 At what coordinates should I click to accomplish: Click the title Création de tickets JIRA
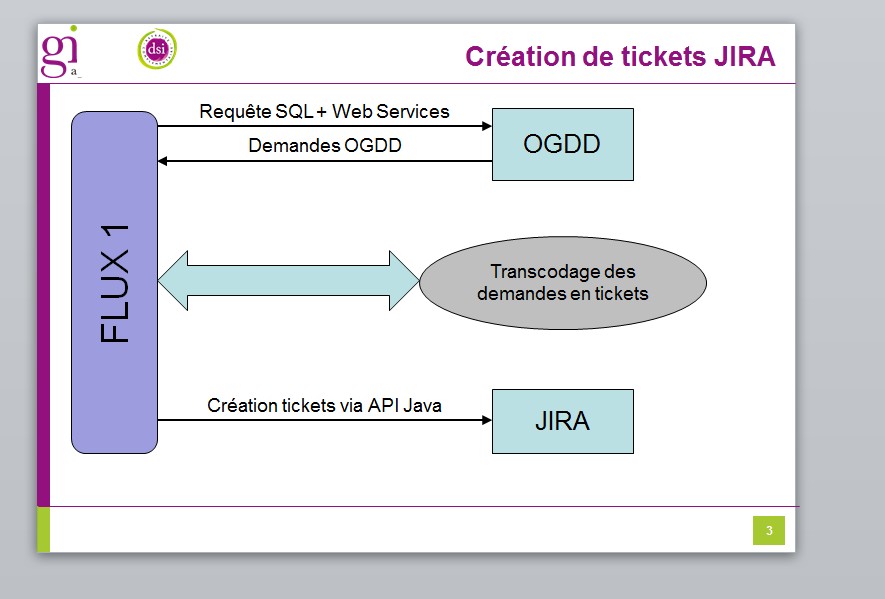coord(620,56)
